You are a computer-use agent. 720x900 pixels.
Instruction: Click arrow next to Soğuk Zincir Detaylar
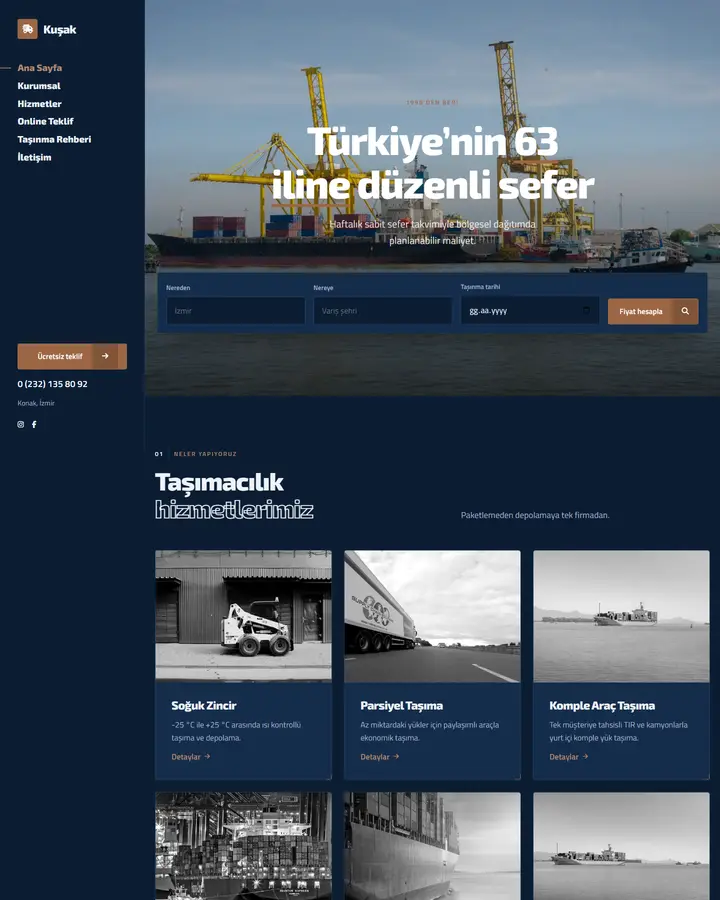[207, 757]
